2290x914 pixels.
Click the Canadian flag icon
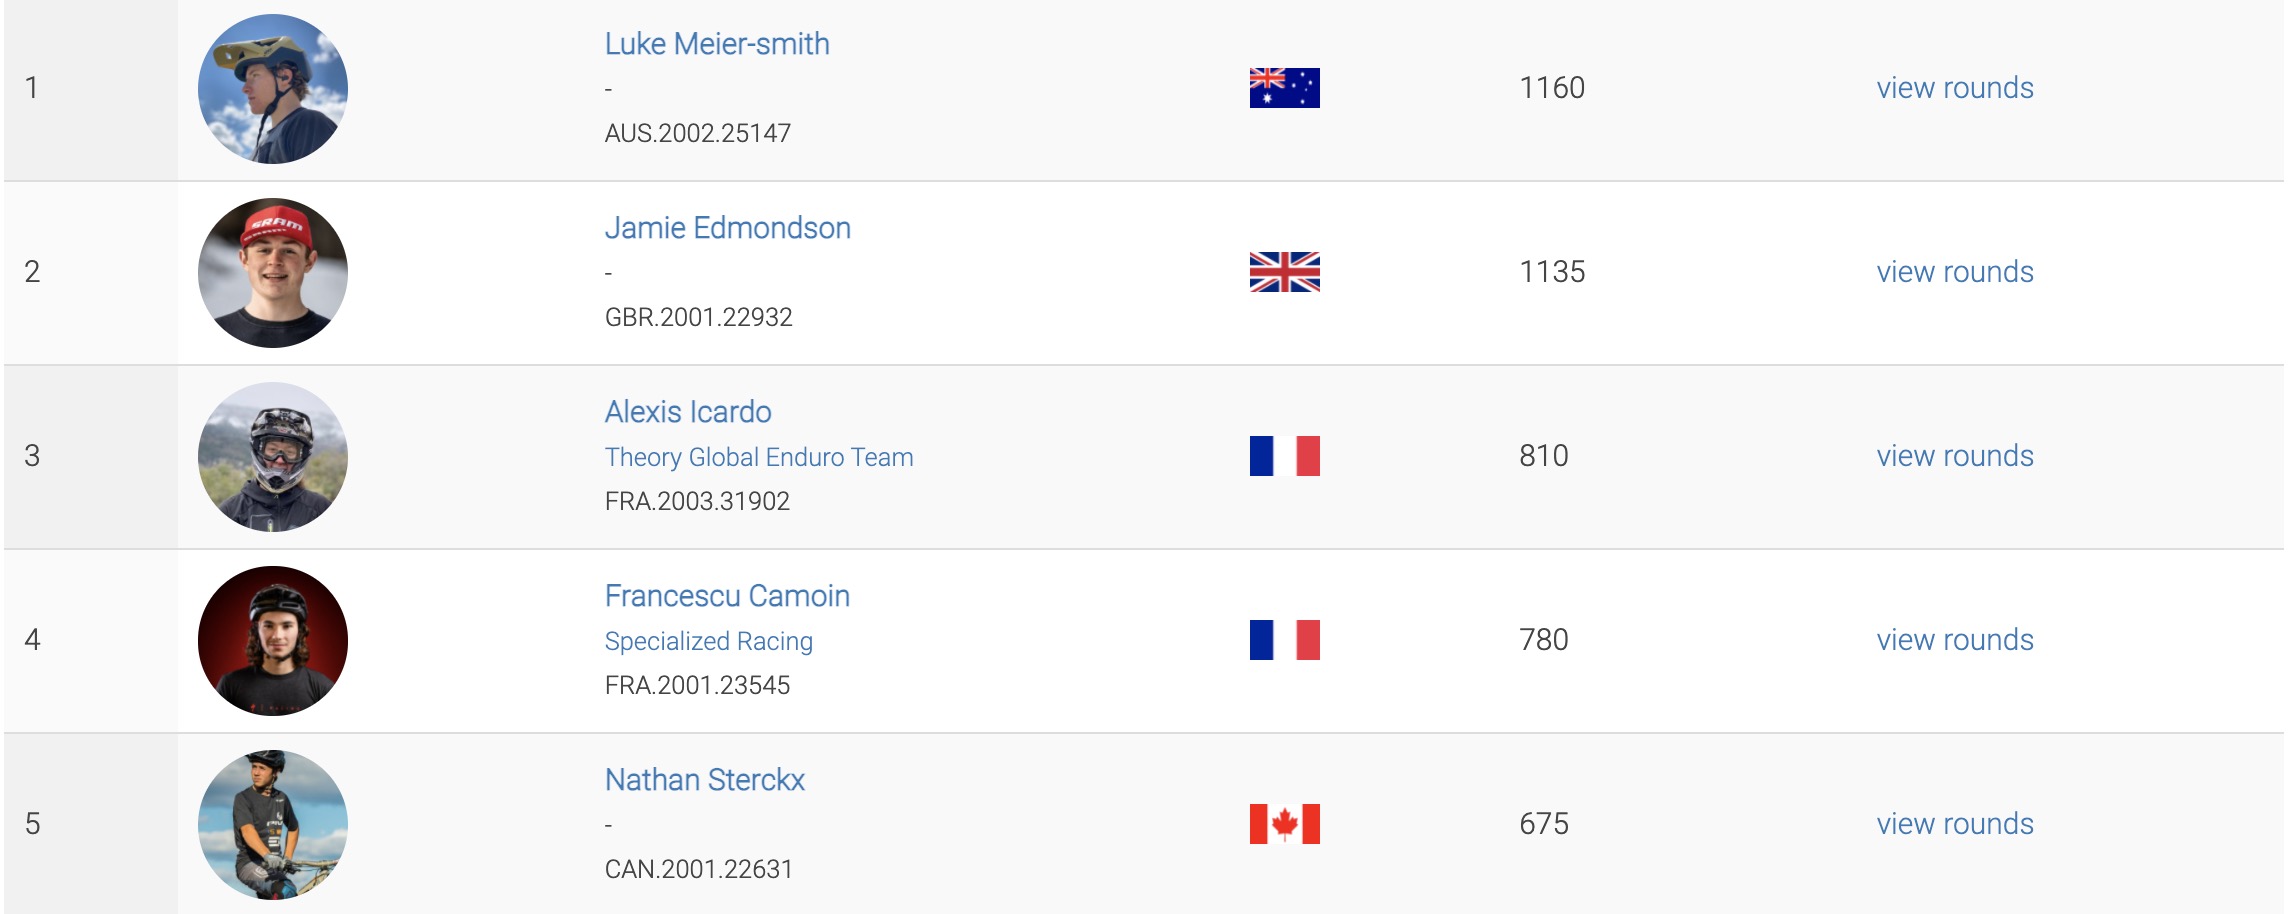pyautogui.click(x=1284, y=824)
